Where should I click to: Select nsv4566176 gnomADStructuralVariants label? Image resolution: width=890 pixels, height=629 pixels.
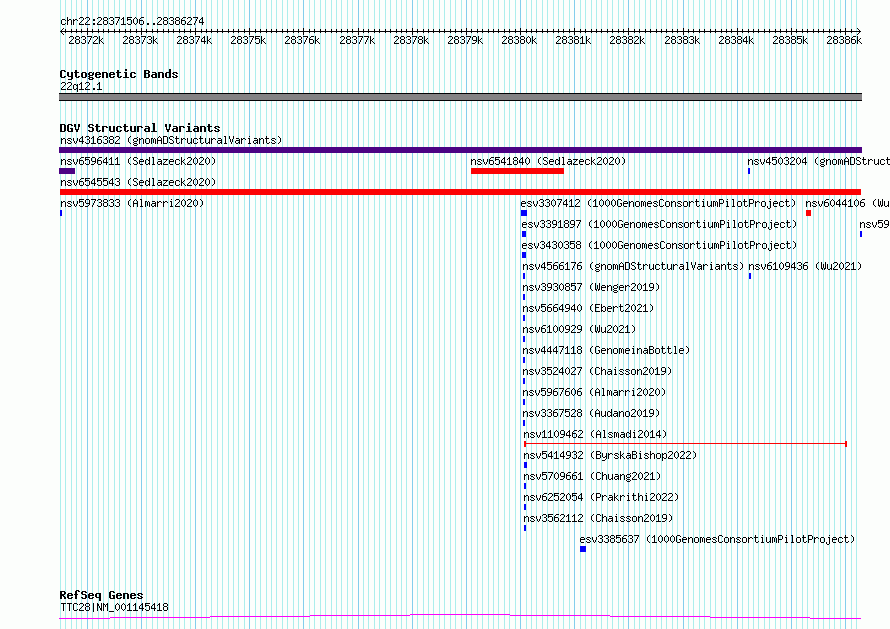point(633,266)
